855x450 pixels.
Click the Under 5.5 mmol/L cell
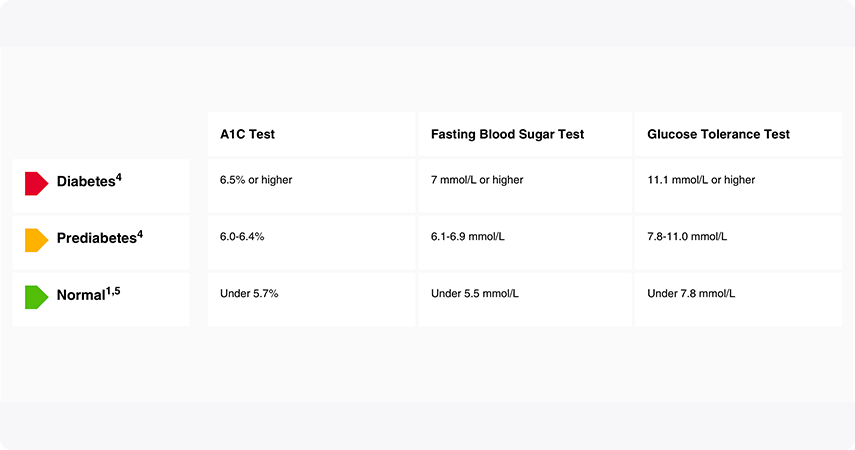525,299
